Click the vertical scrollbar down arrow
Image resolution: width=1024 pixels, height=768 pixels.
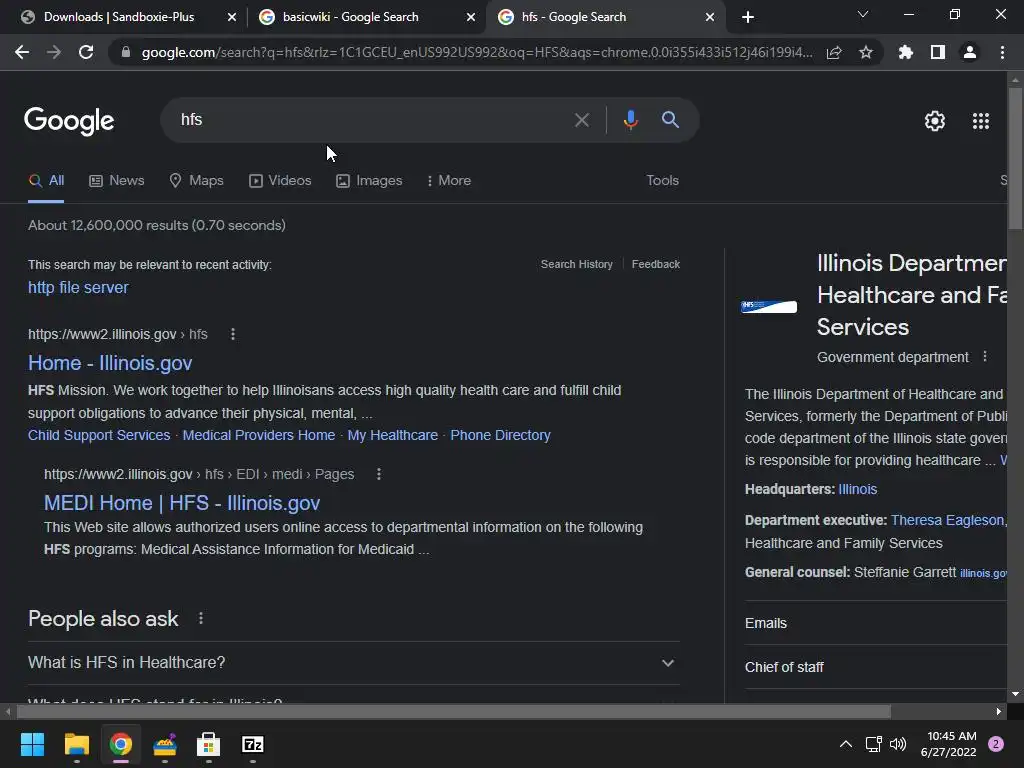[x=1015, y=695]
